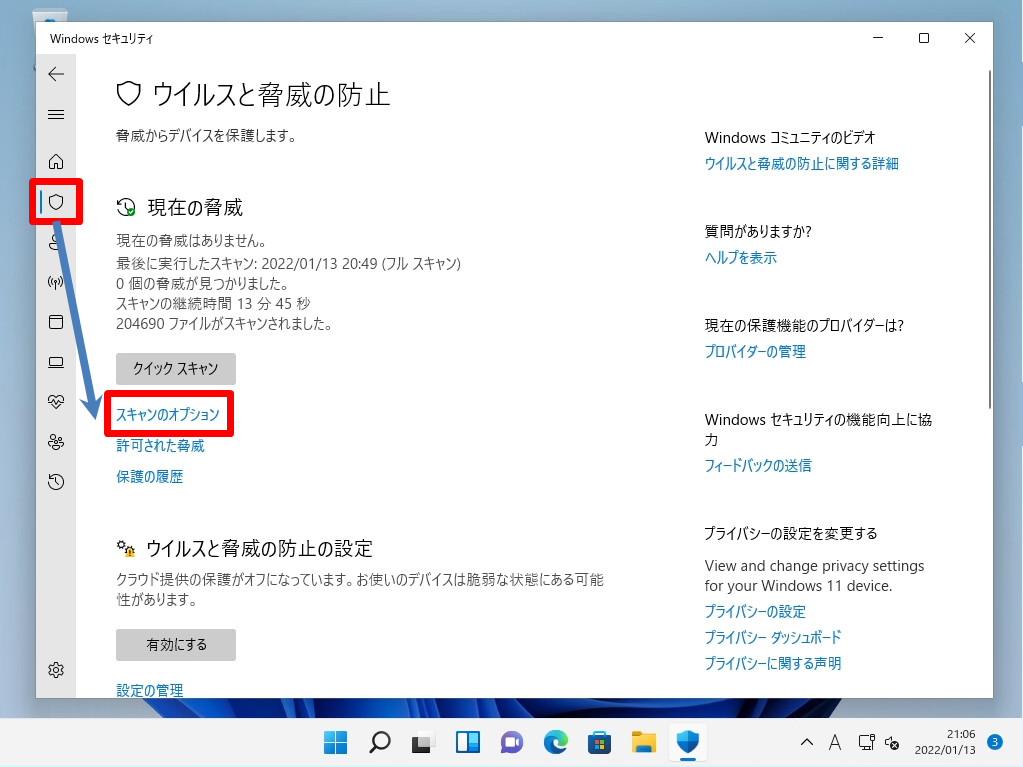1023x767 pixels.
Task: Show hidden tray icons chevron
Action: click(807, 742)
